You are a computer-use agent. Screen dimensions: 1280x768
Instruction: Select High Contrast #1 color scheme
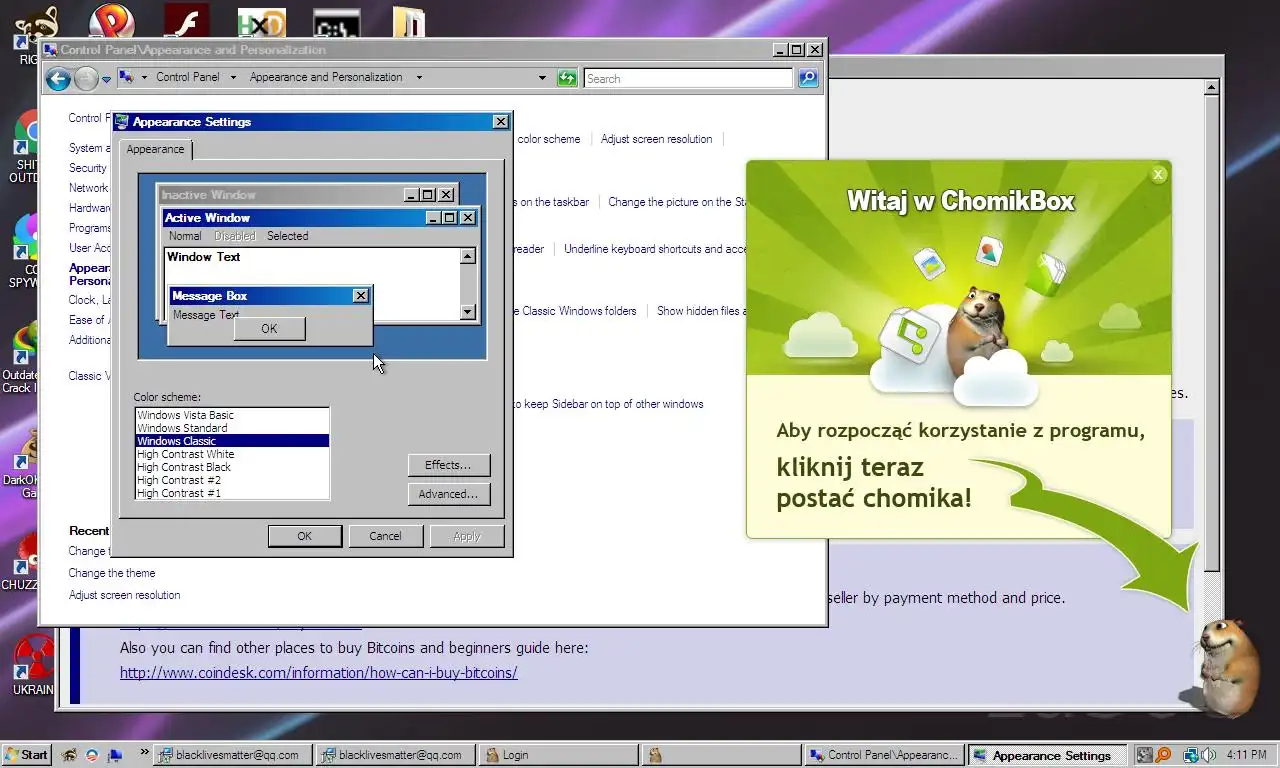pyautogui.click(x=232, y=493)
